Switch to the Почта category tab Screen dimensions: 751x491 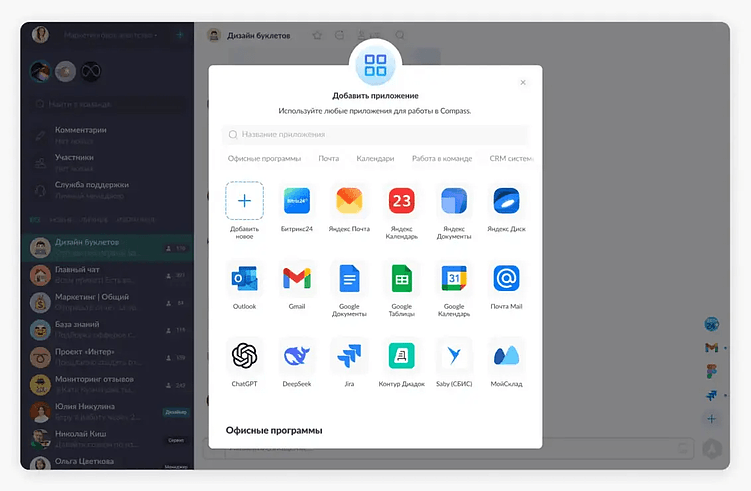click(x=329, y=159)
